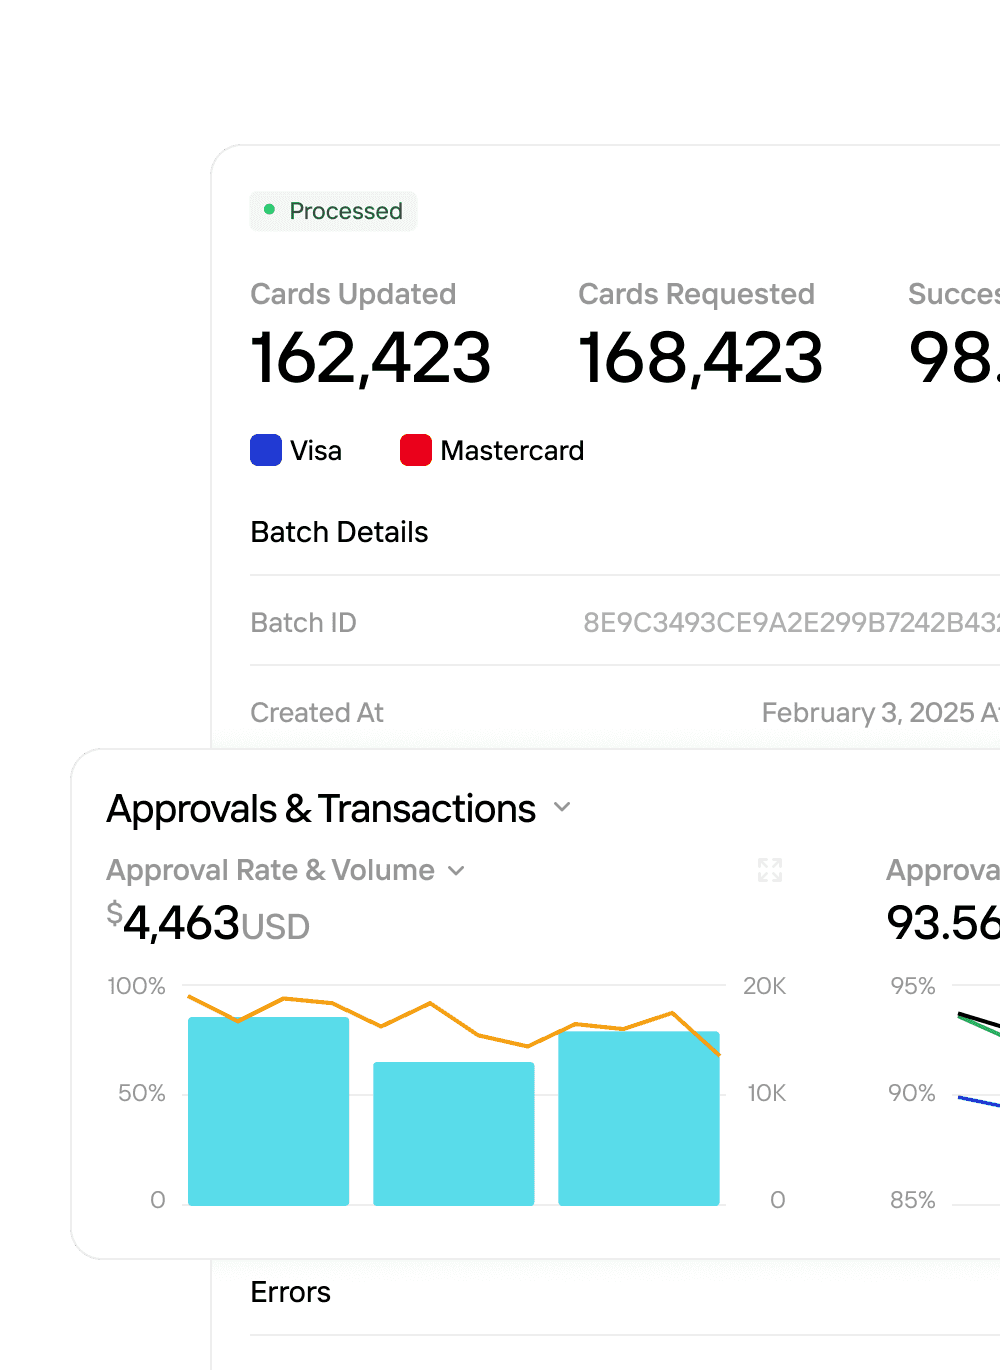Click the Processed status badge

pyautogui.click(x=333, y=211)
